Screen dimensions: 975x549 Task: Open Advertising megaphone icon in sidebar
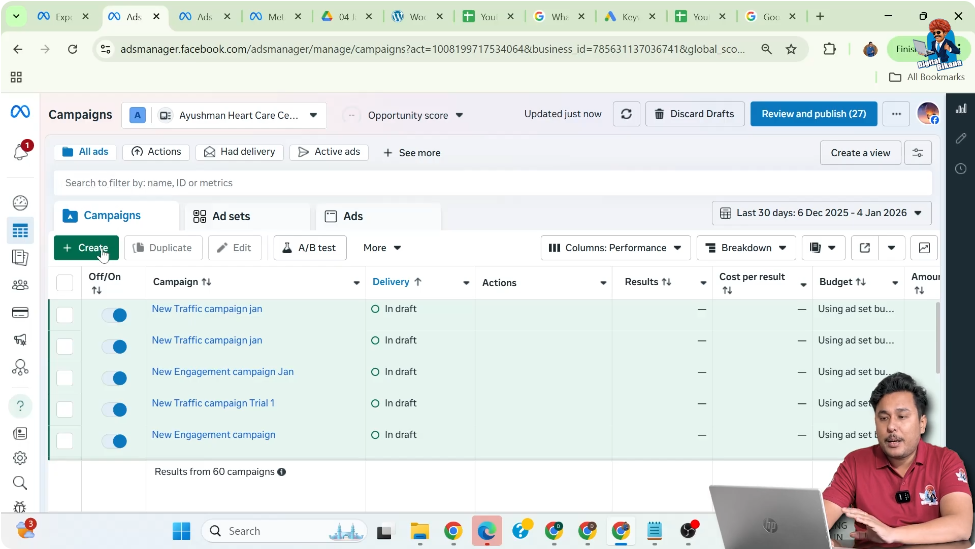20,339
